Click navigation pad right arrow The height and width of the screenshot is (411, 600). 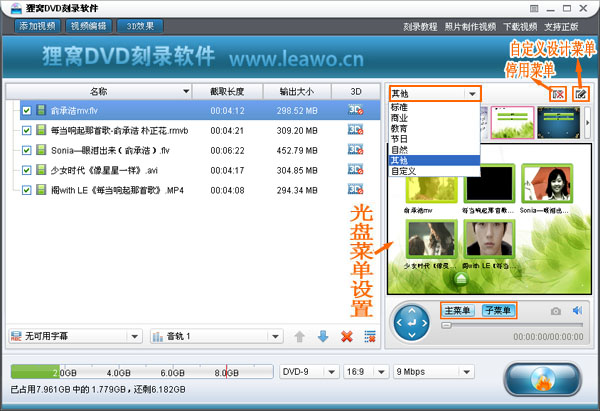[x=425, y=323]
